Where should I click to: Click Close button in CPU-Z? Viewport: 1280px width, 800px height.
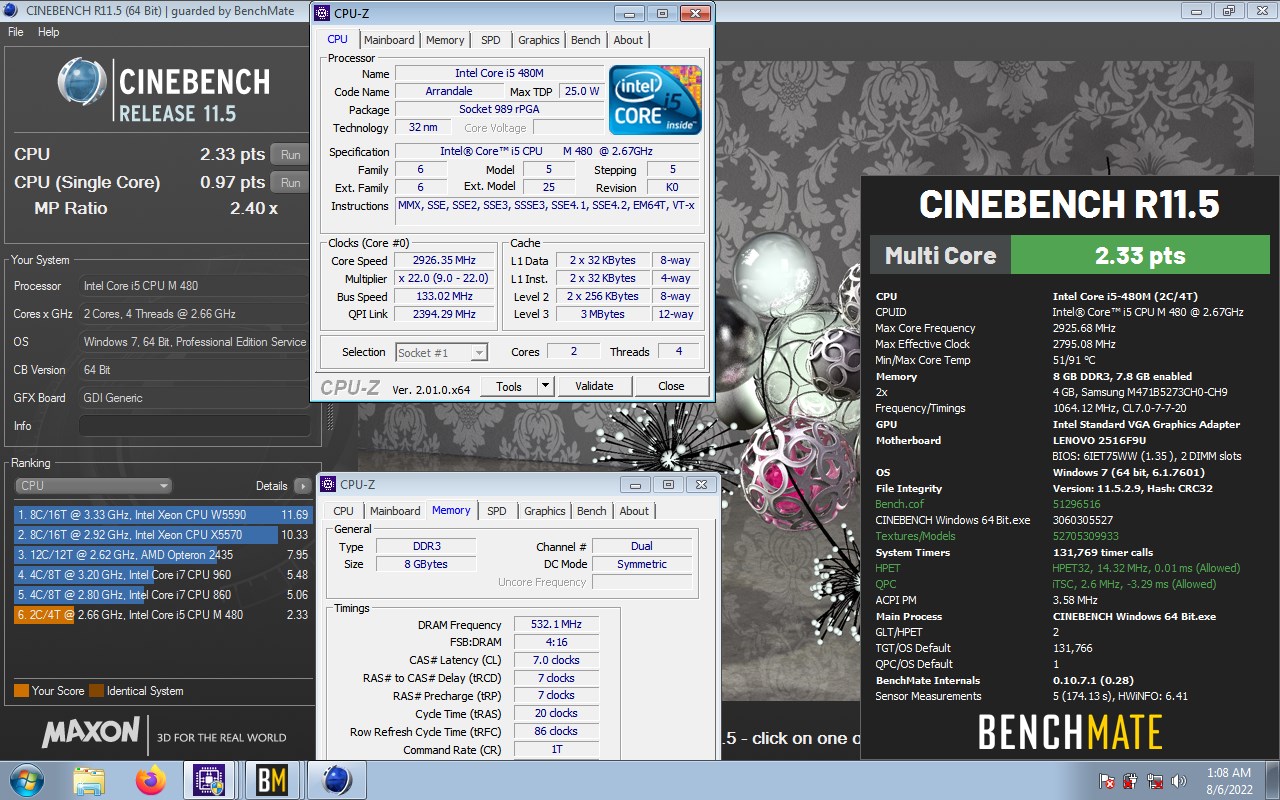click(x=671, y=386)
